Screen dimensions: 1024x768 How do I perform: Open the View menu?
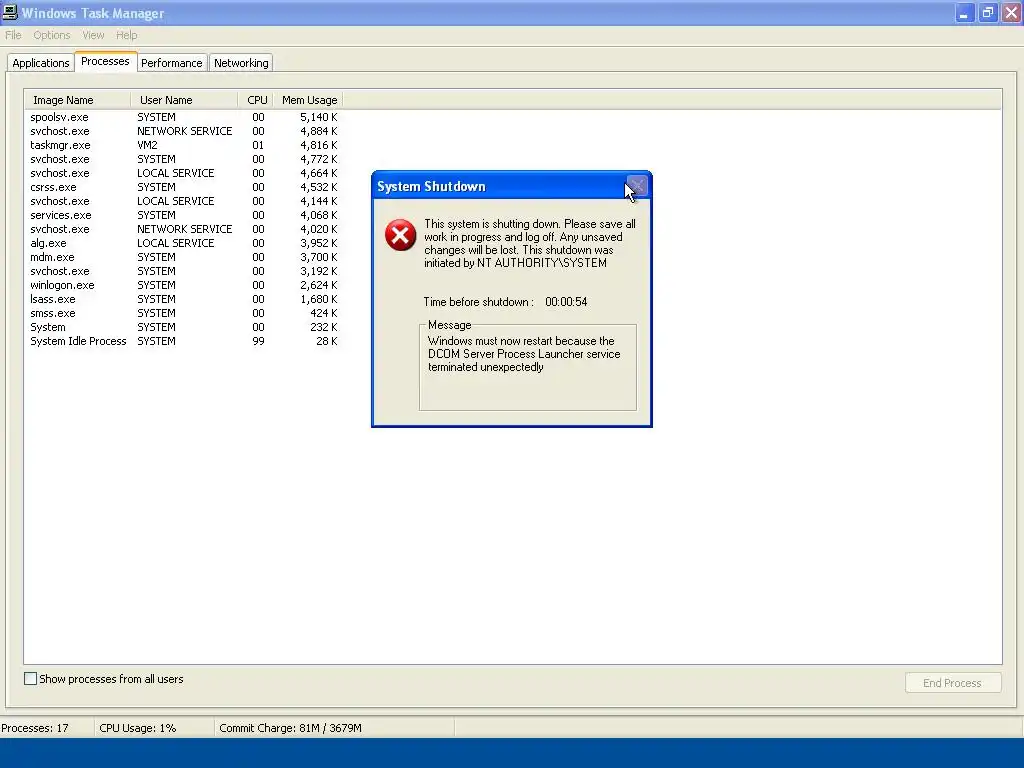(93, 35)
